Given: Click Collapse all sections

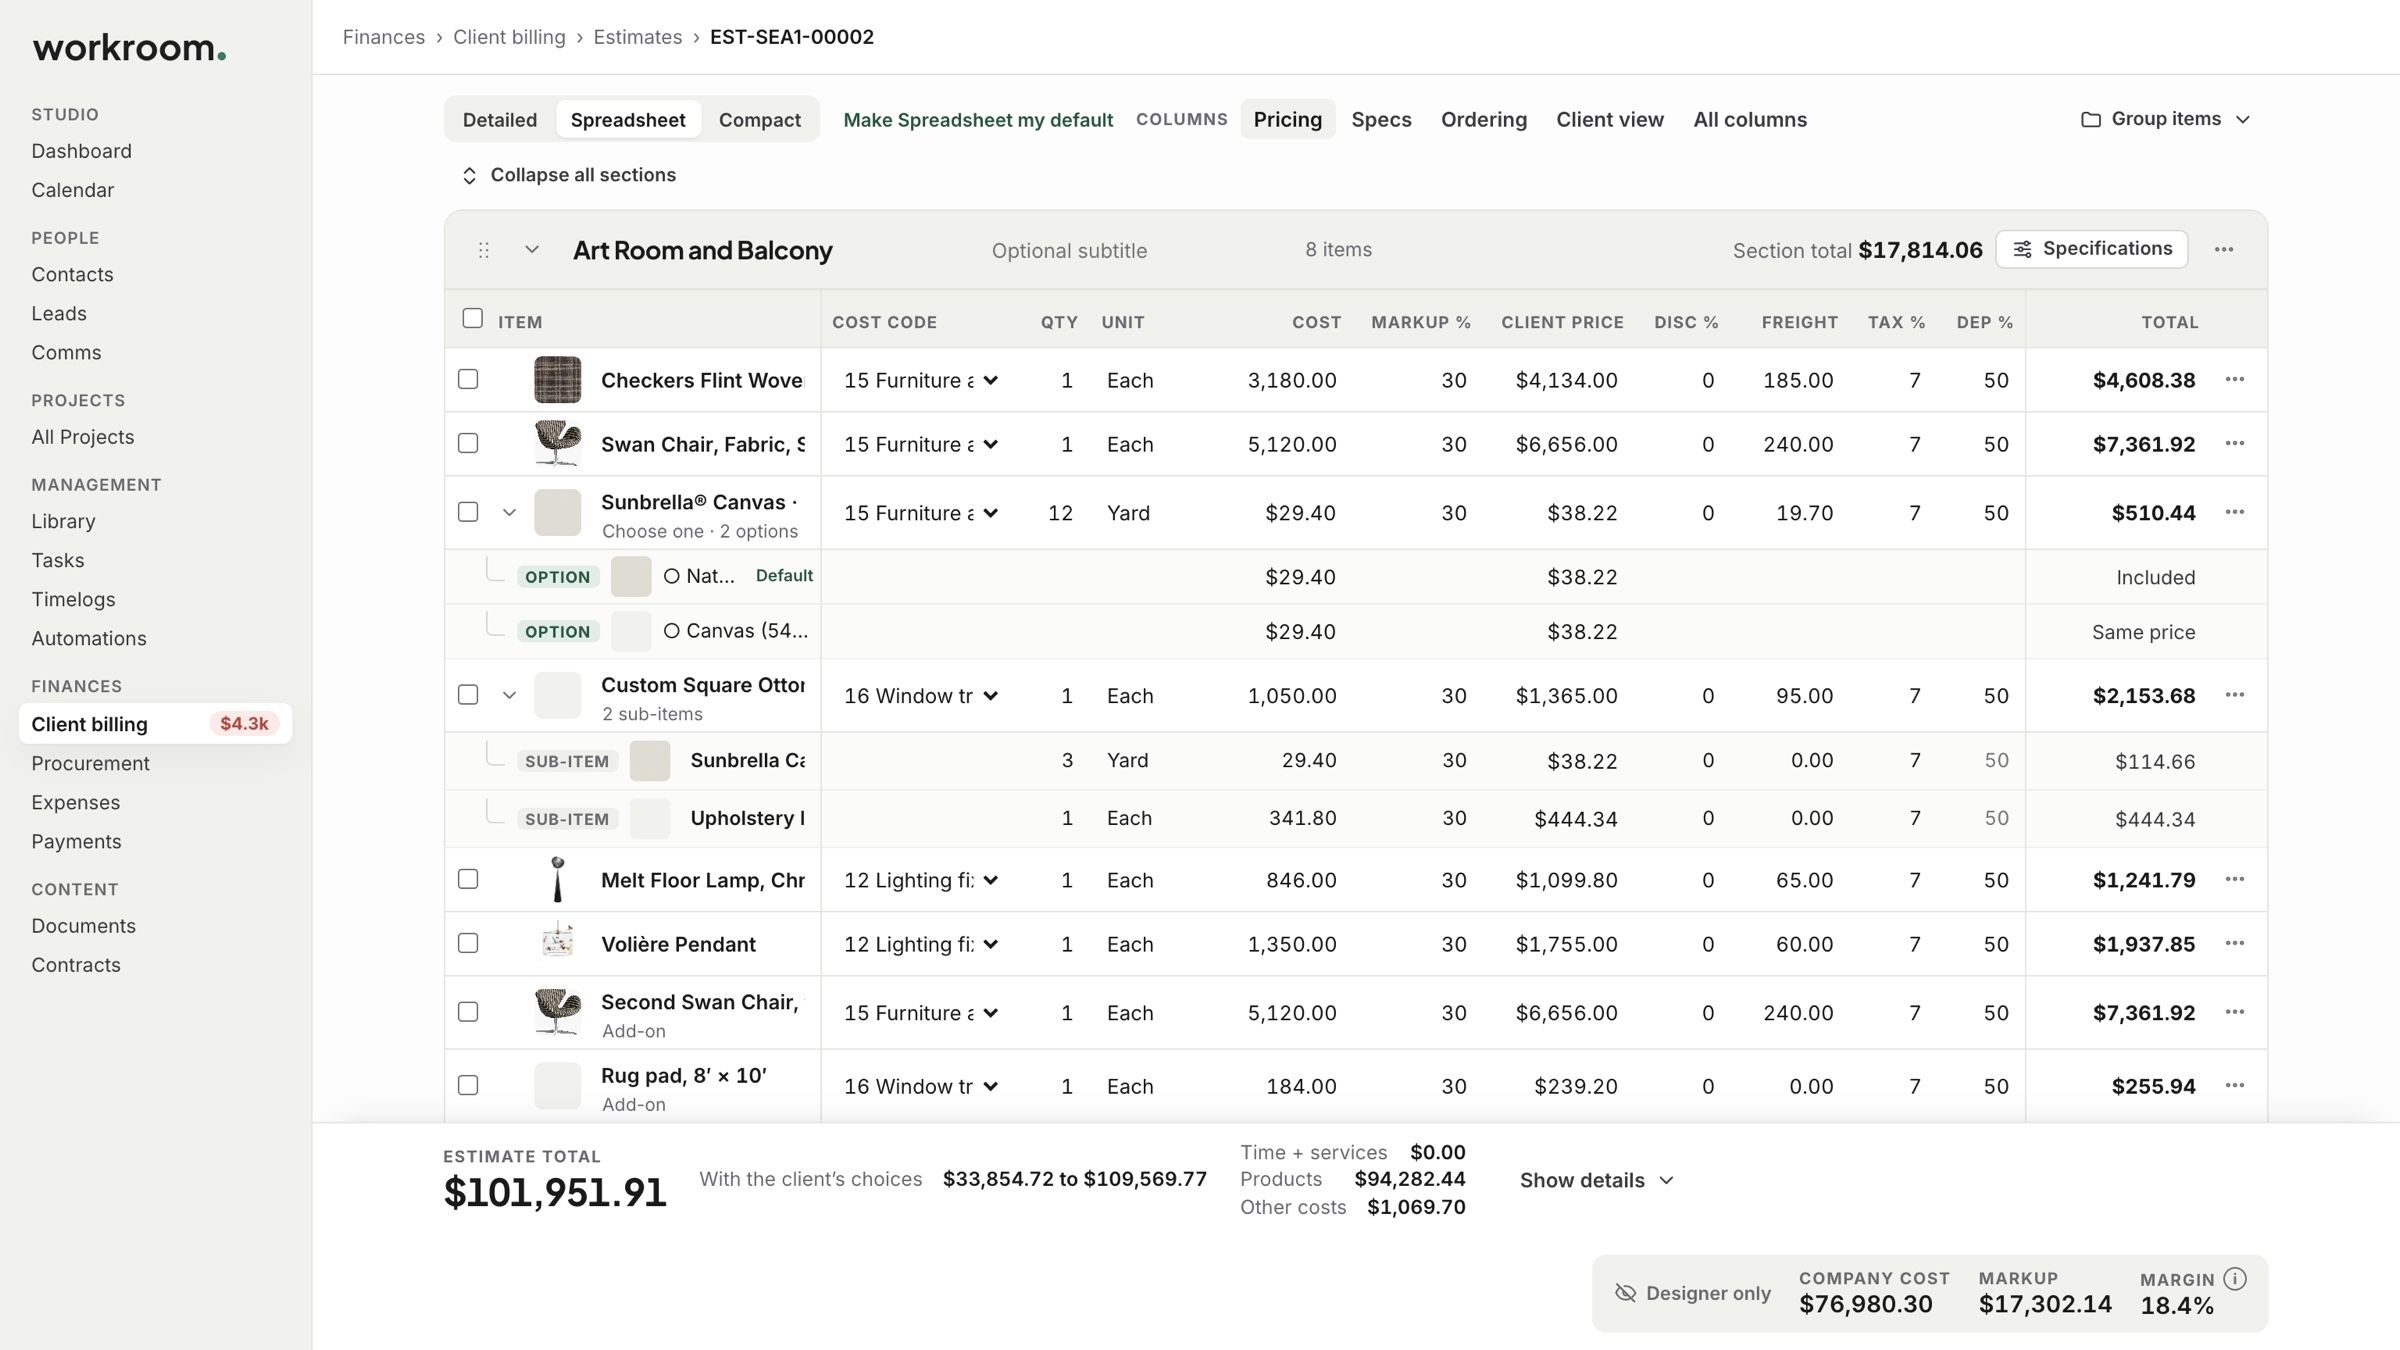Looking at the screenshot, I should click(568, 175).
